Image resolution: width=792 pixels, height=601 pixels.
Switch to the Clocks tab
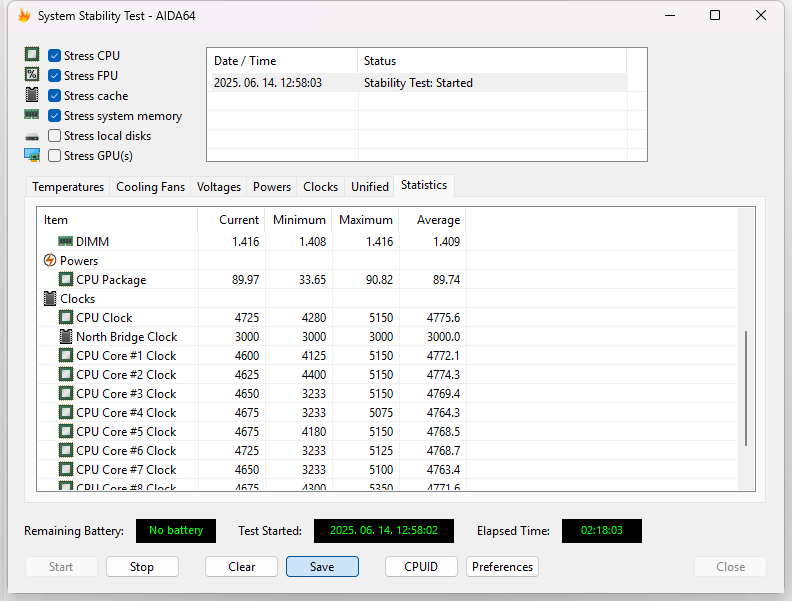point(320,187)
